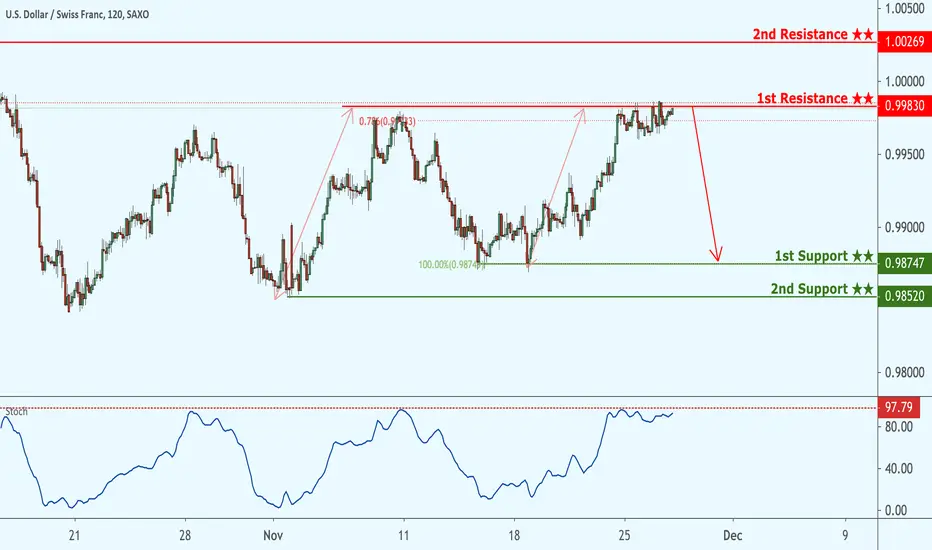Click the 0.00 stochastic axis label
Viewport: 932px width, 550px height.
click(896, 510)
